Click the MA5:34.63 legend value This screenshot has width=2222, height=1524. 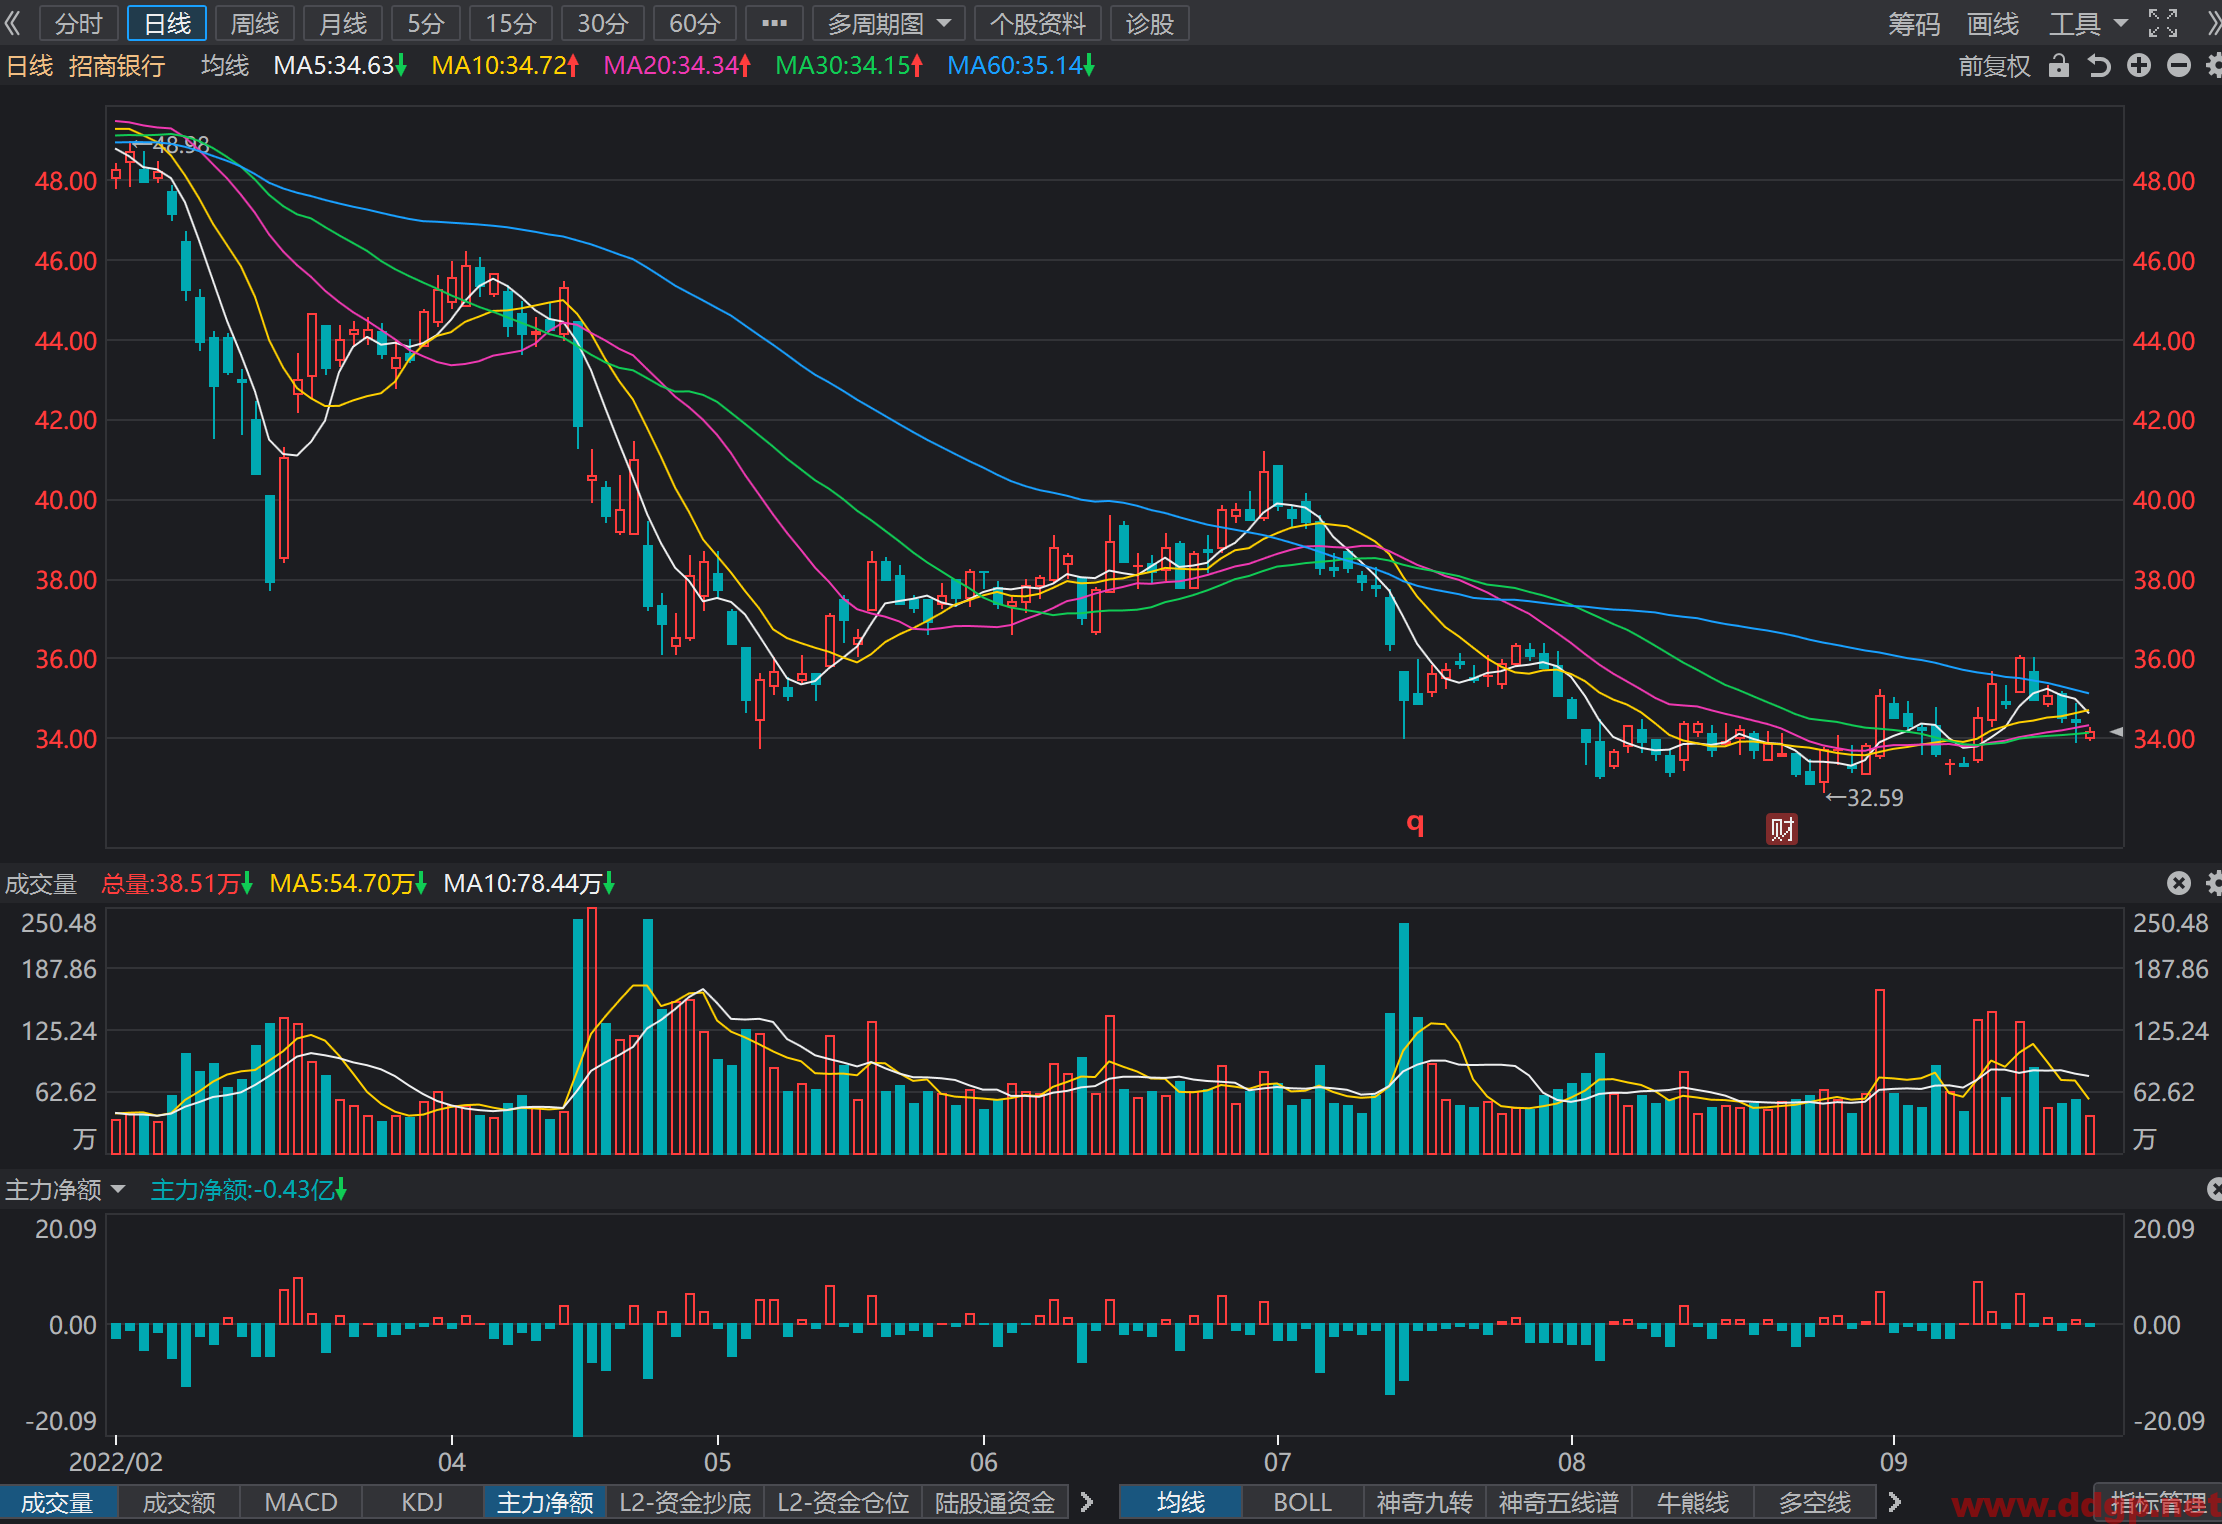tap(340, 66)
